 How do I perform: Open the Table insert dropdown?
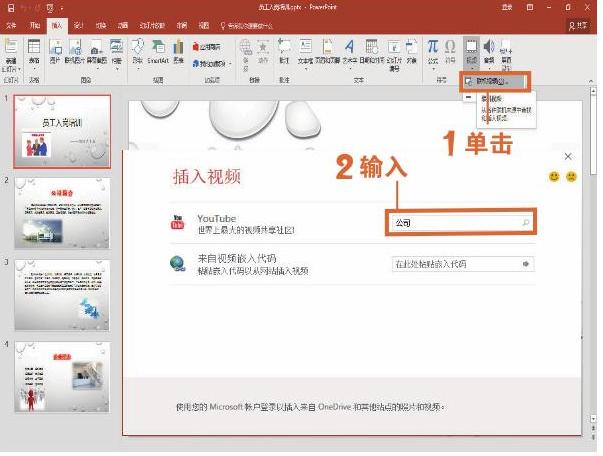point(34,55)
